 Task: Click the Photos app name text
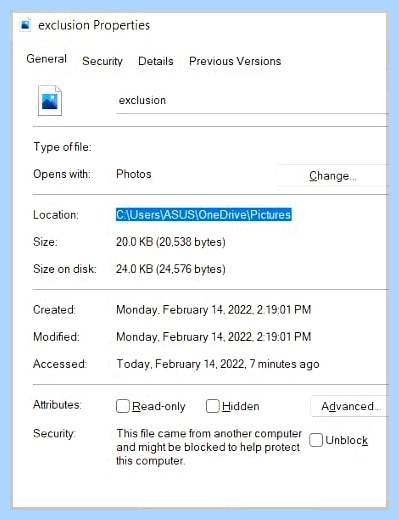tap(134, 174)
